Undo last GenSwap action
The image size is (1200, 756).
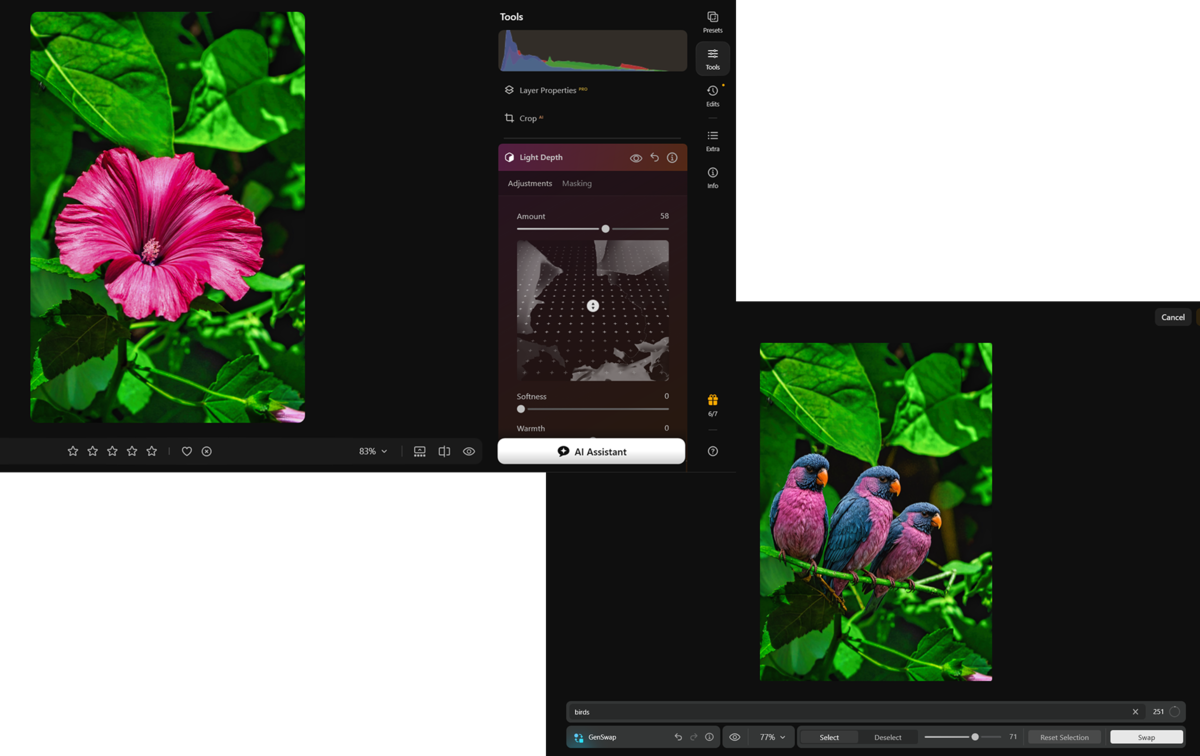(678, 737)
